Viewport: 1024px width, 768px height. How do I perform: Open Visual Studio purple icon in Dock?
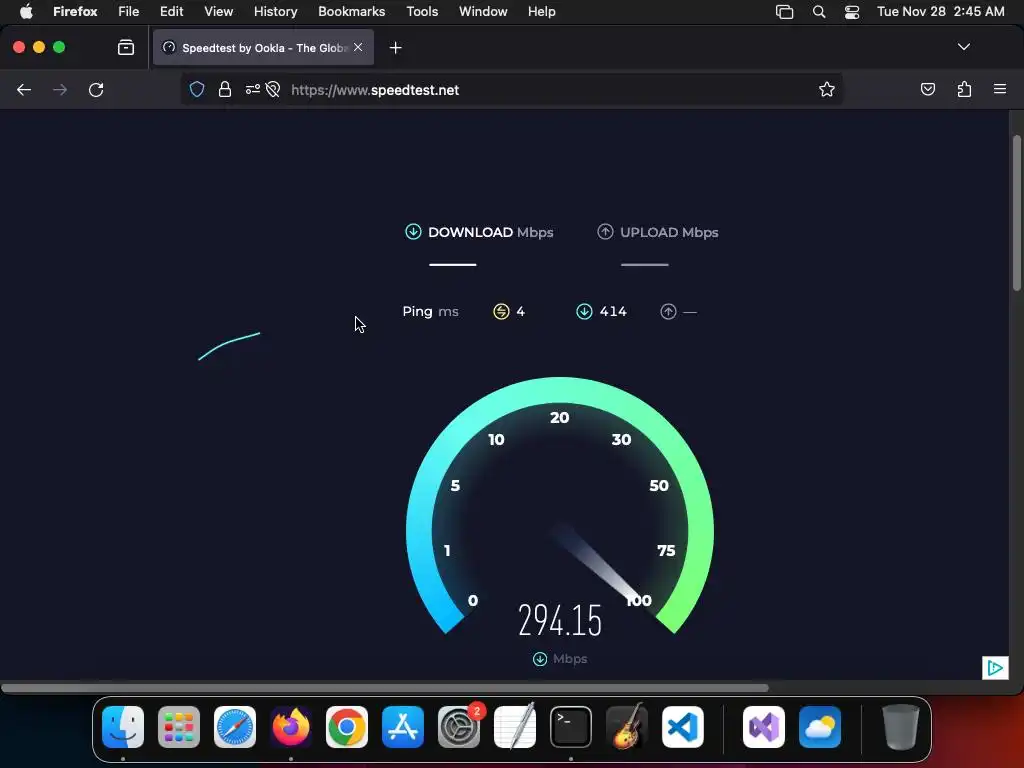763,727
